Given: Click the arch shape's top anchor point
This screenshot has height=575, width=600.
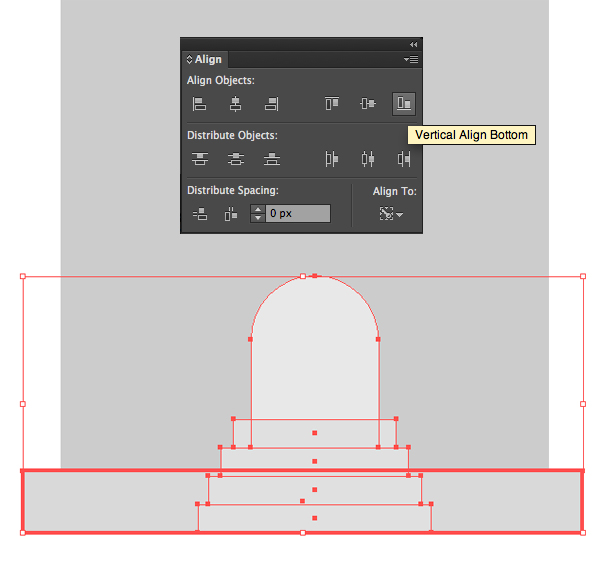Looking at the screenshot, I should pos(315,276).
